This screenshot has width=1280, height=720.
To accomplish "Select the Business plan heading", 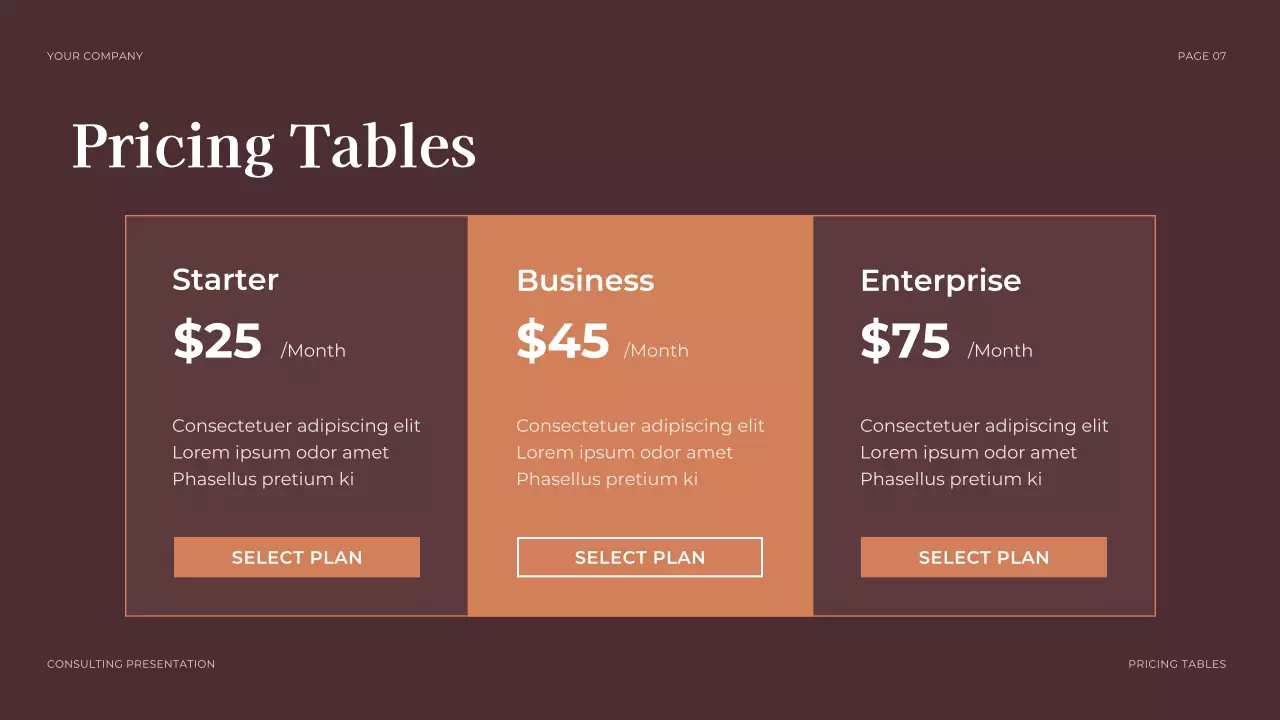I will click(585, 280).
